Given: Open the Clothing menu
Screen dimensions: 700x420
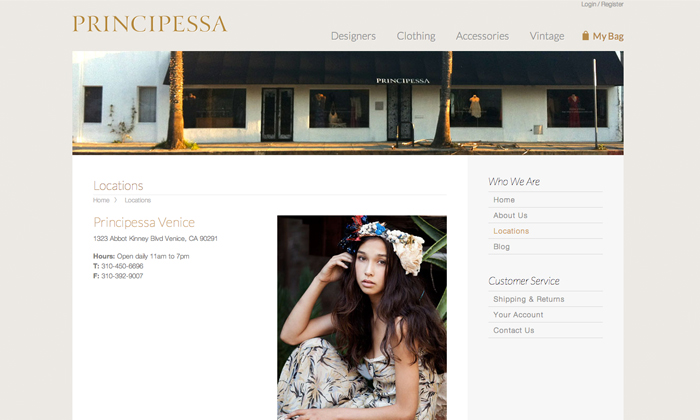Looking at the screenshot, I should pos(416,36).
